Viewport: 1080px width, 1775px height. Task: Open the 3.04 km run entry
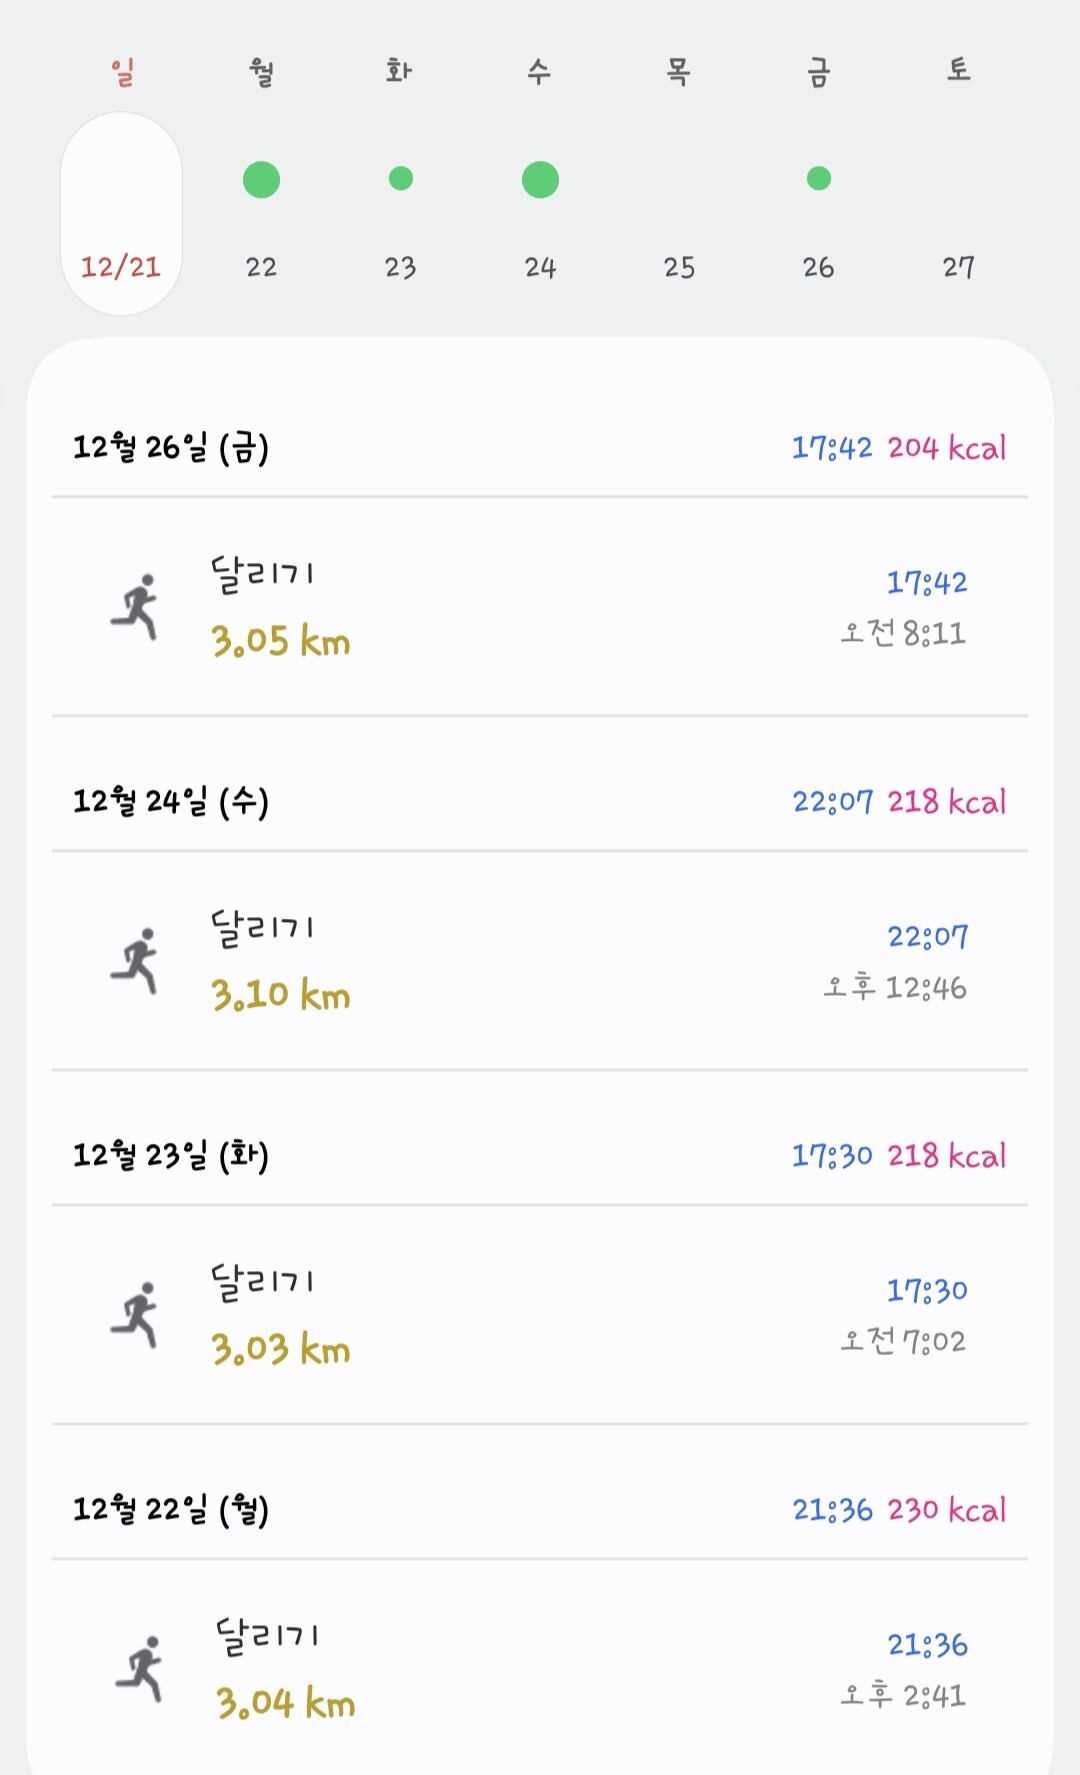(x=540, y=1669)
